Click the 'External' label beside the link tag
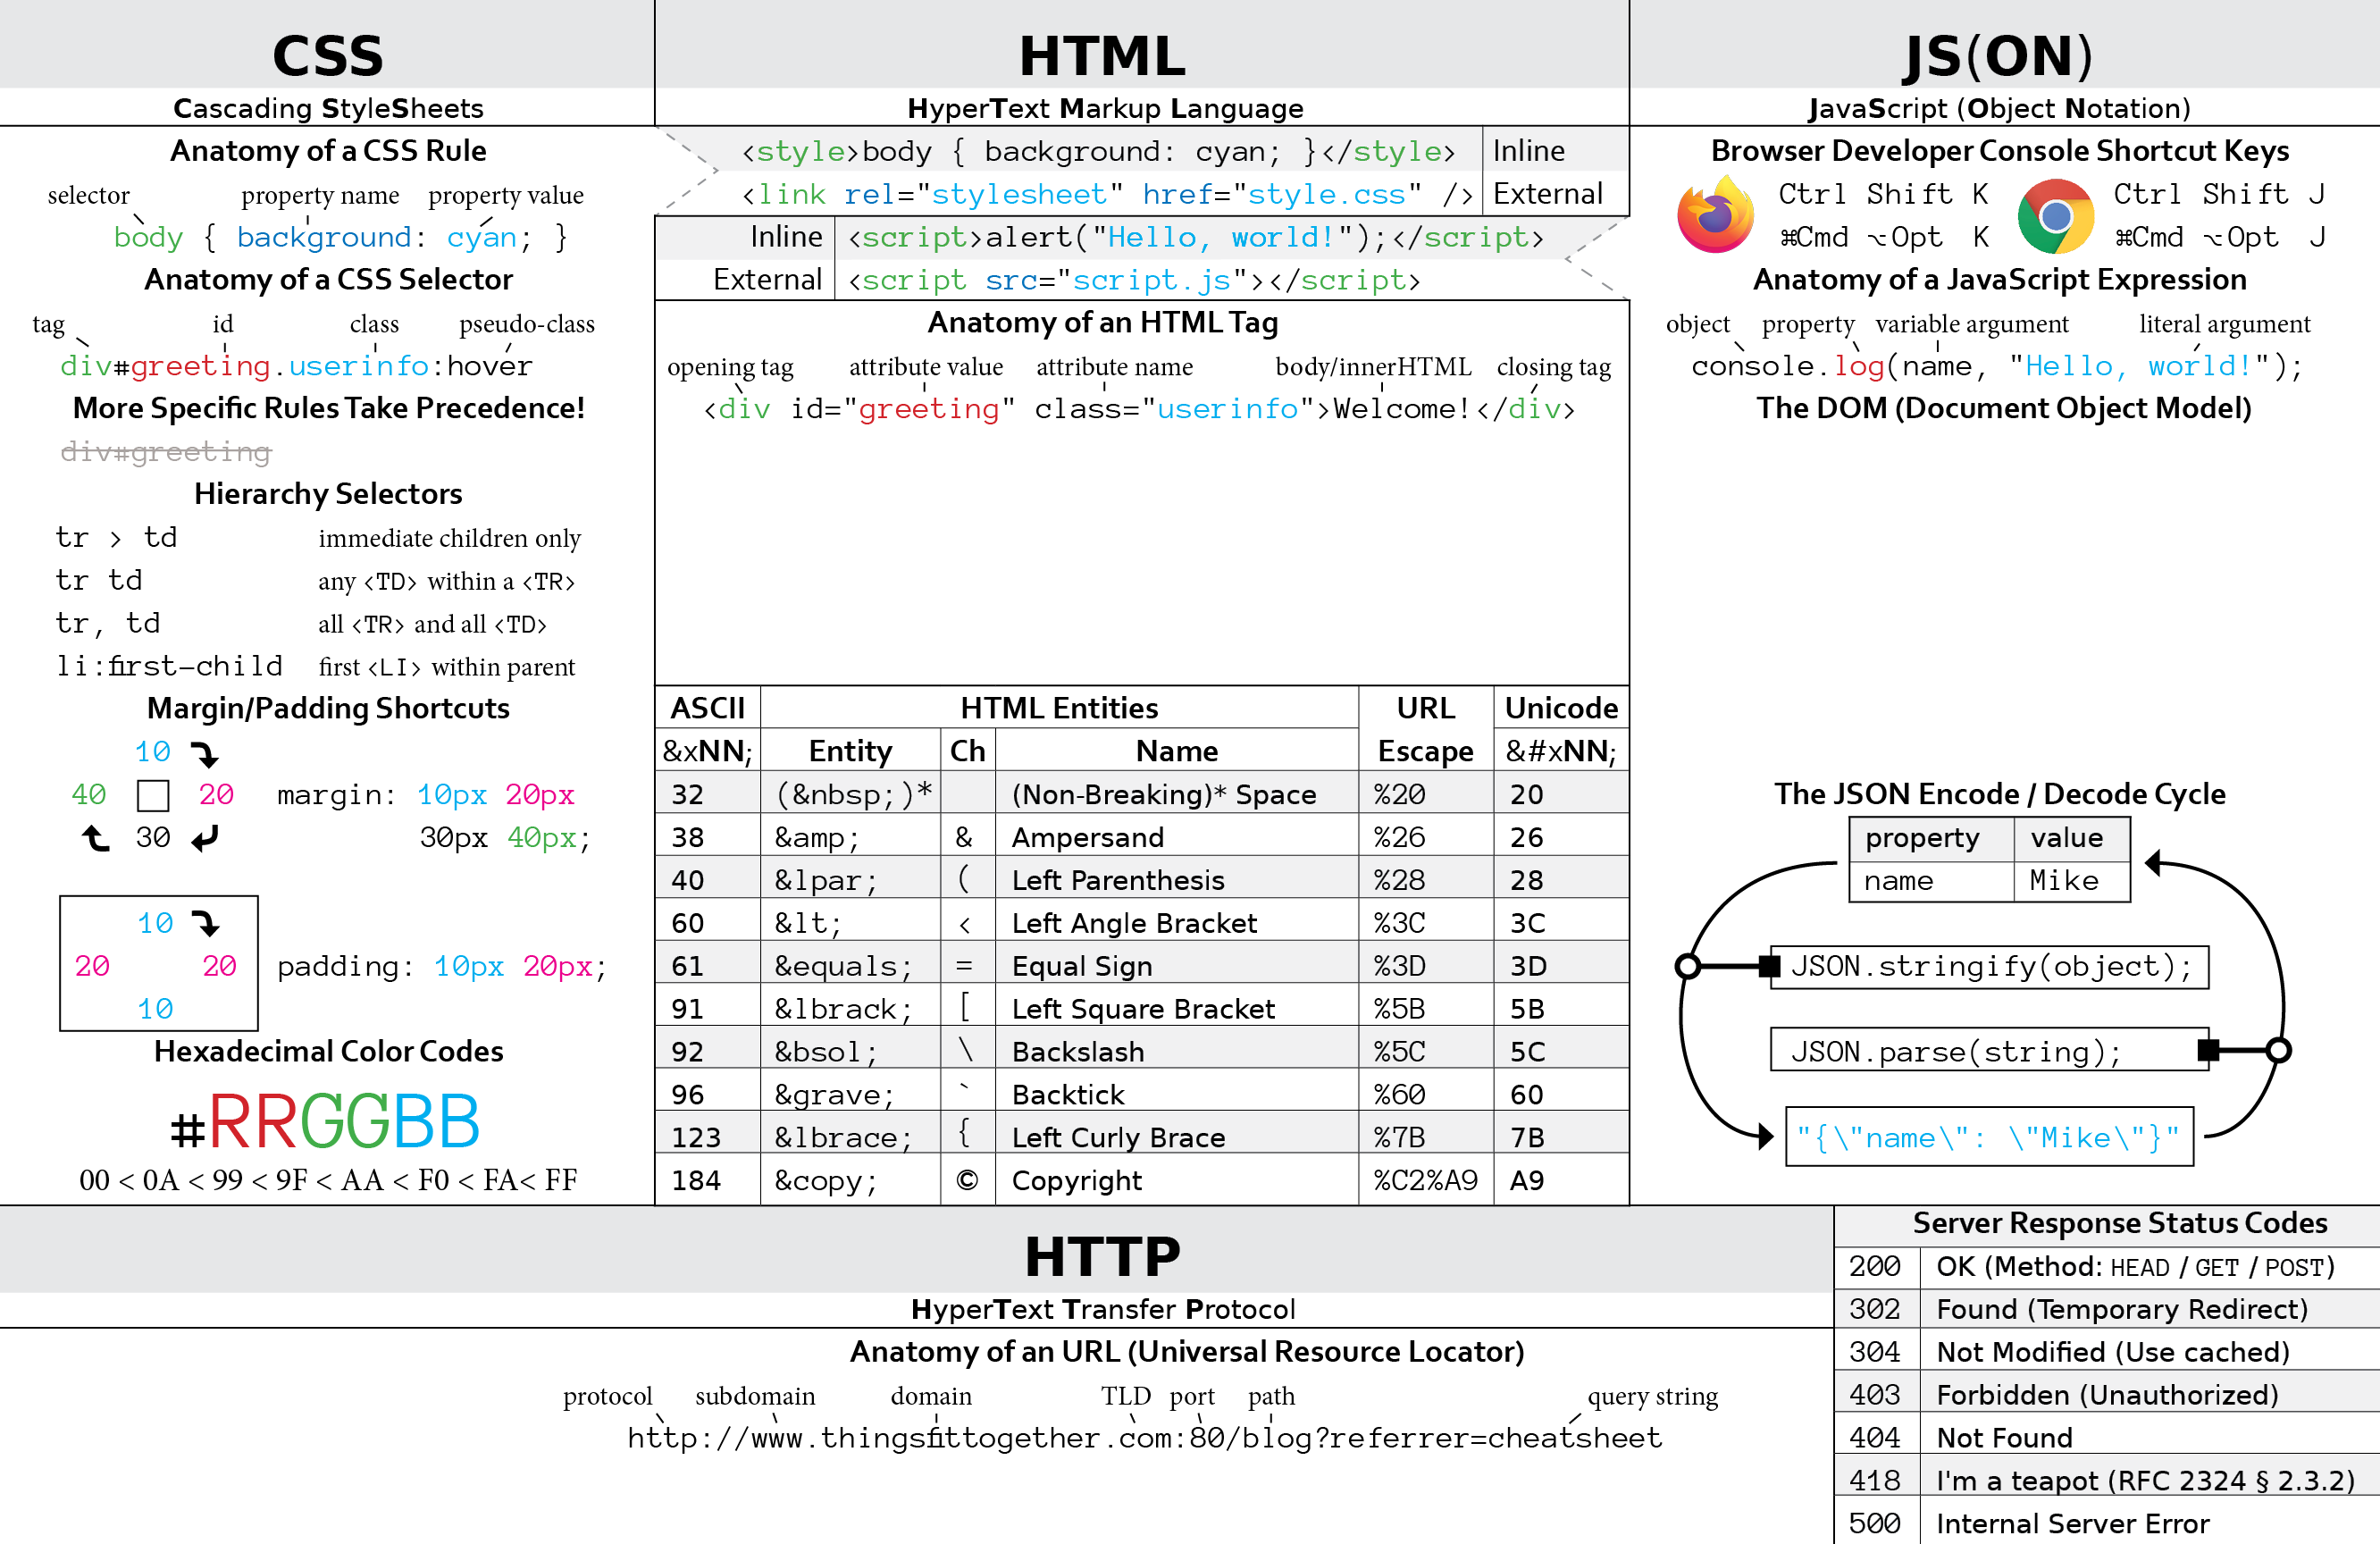The width and height of the screenshot is (2380, 1544). pyautogui.click(x=1548, y=194)
